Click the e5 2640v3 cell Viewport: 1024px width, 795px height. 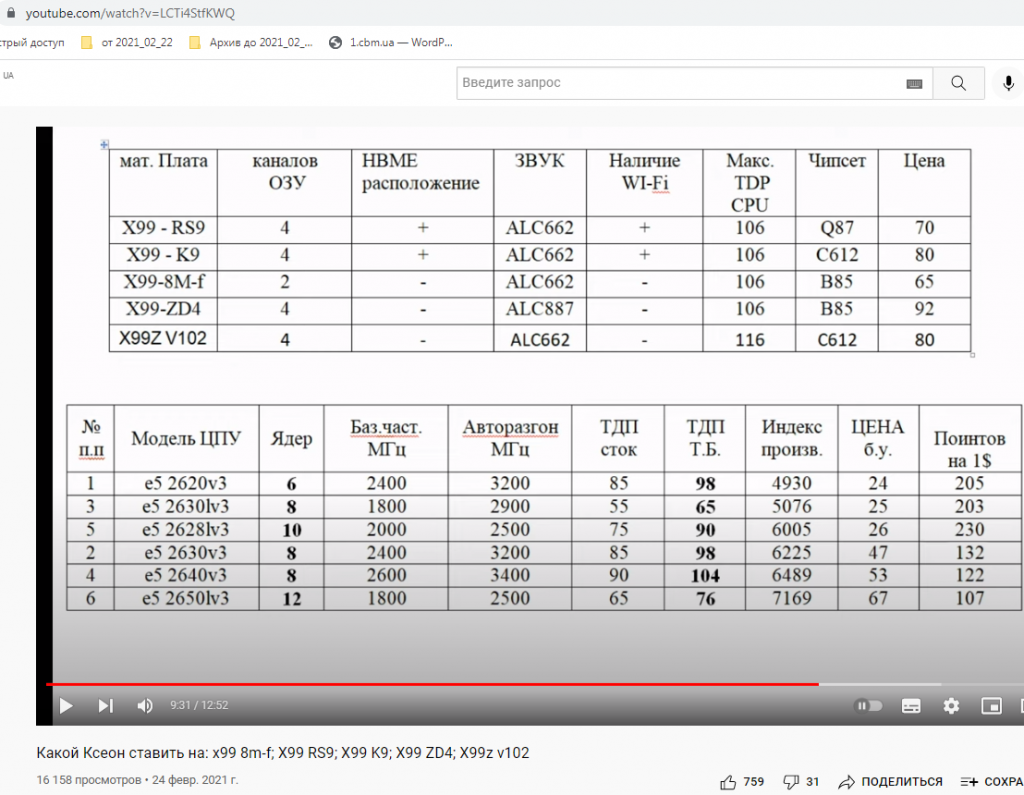[186, 576]
